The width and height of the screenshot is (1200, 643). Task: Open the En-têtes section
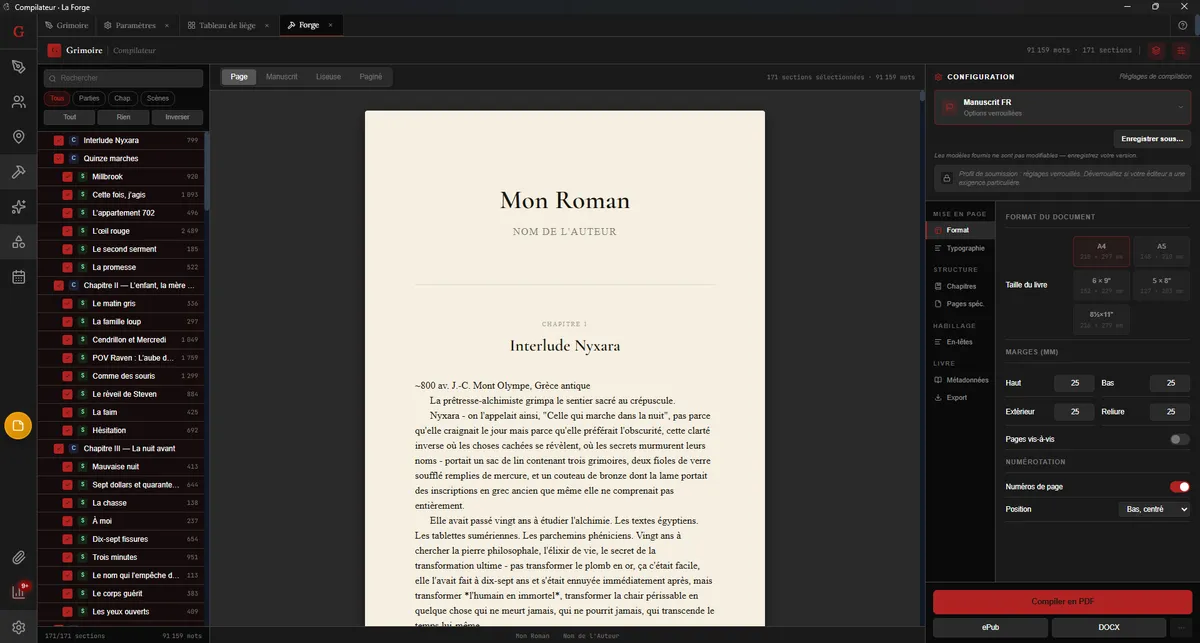[960, 342]
